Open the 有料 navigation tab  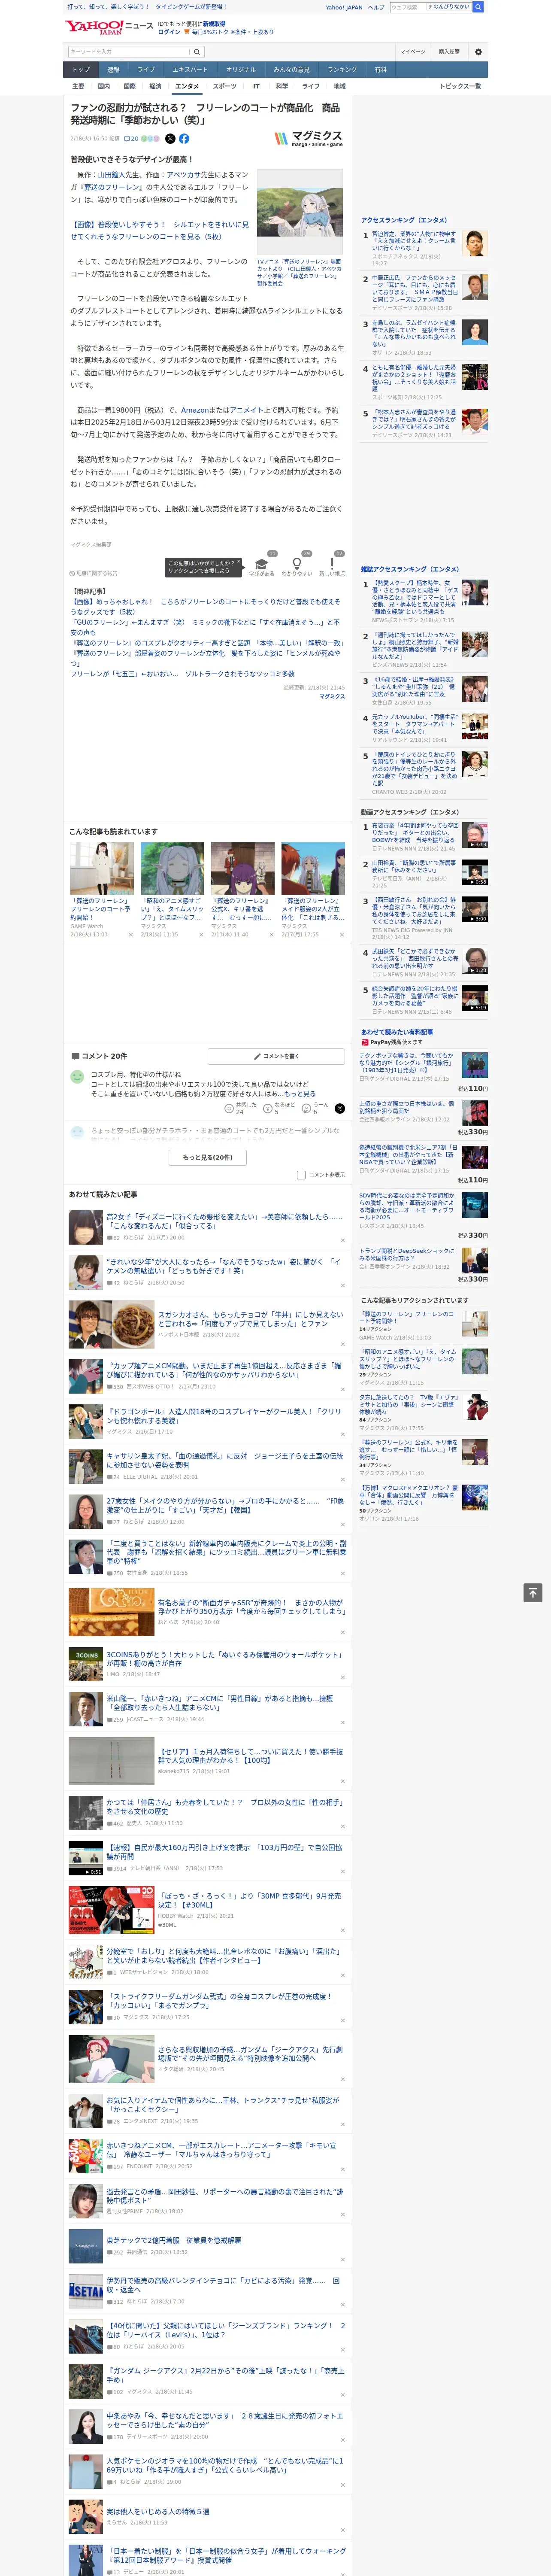(x=380, y=70)
